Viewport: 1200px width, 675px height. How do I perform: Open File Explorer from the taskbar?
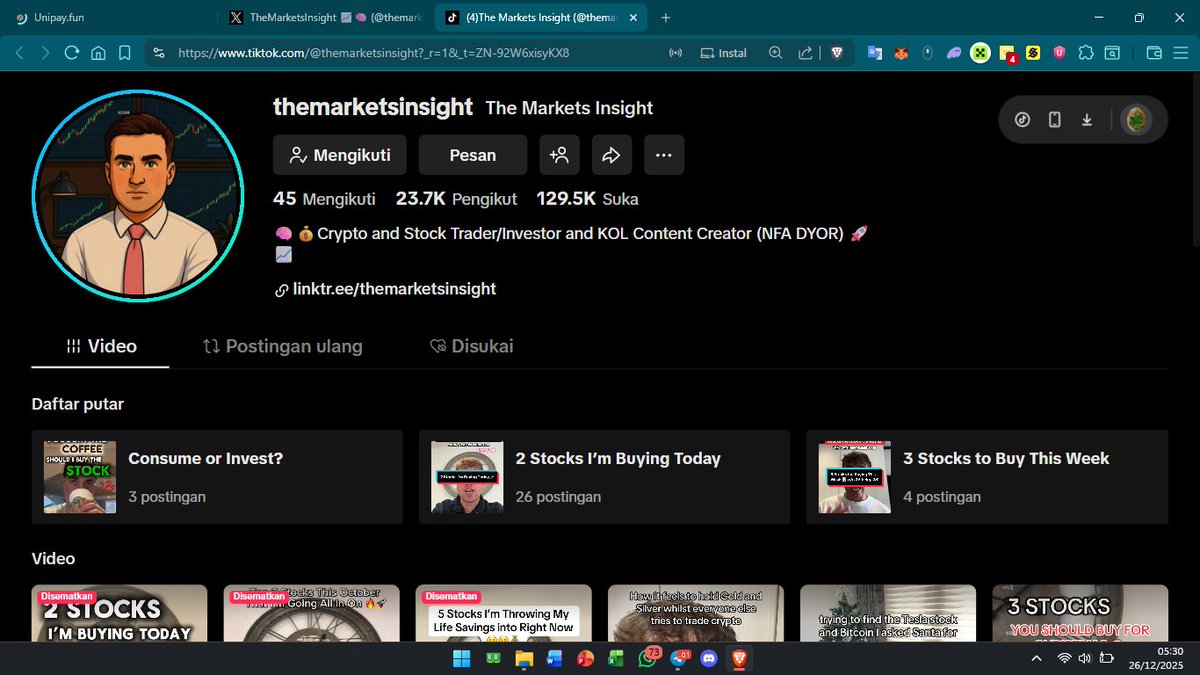coord(524,658)
